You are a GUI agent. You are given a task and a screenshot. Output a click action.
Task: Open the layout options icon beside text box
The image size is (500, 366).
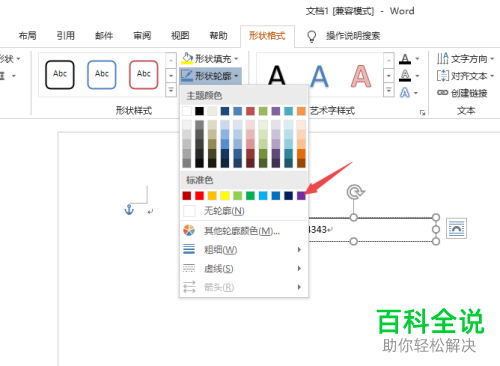(x=456, y=229)
